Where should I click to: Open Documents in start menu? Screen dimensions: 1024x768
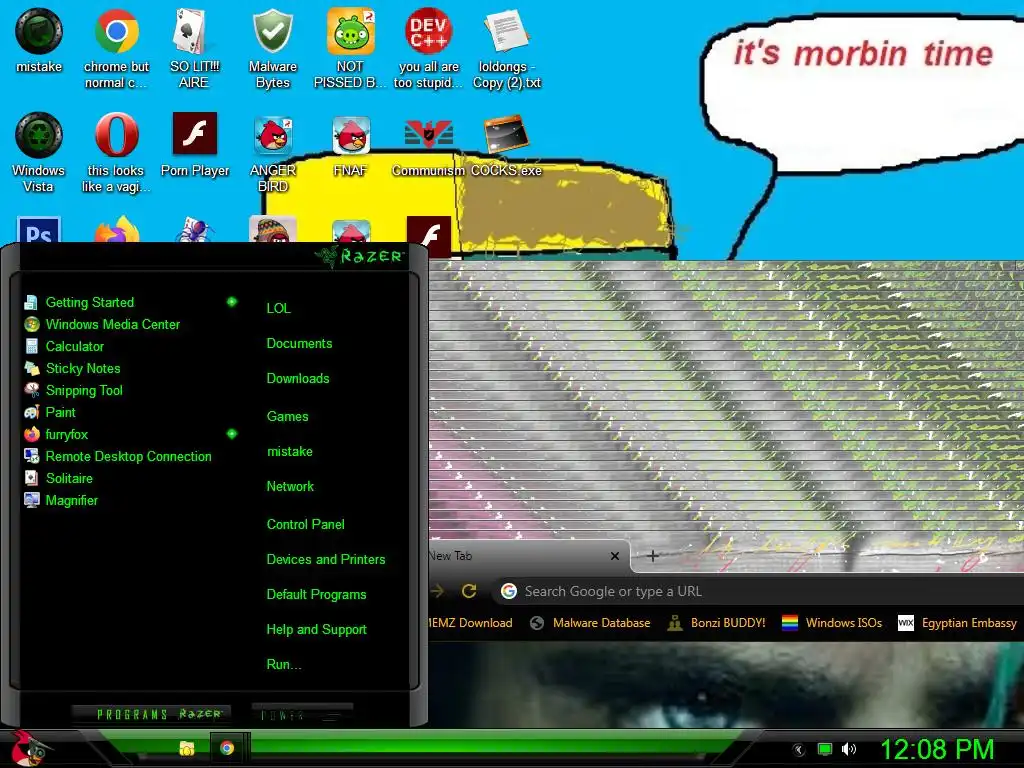tap(299, 344)
